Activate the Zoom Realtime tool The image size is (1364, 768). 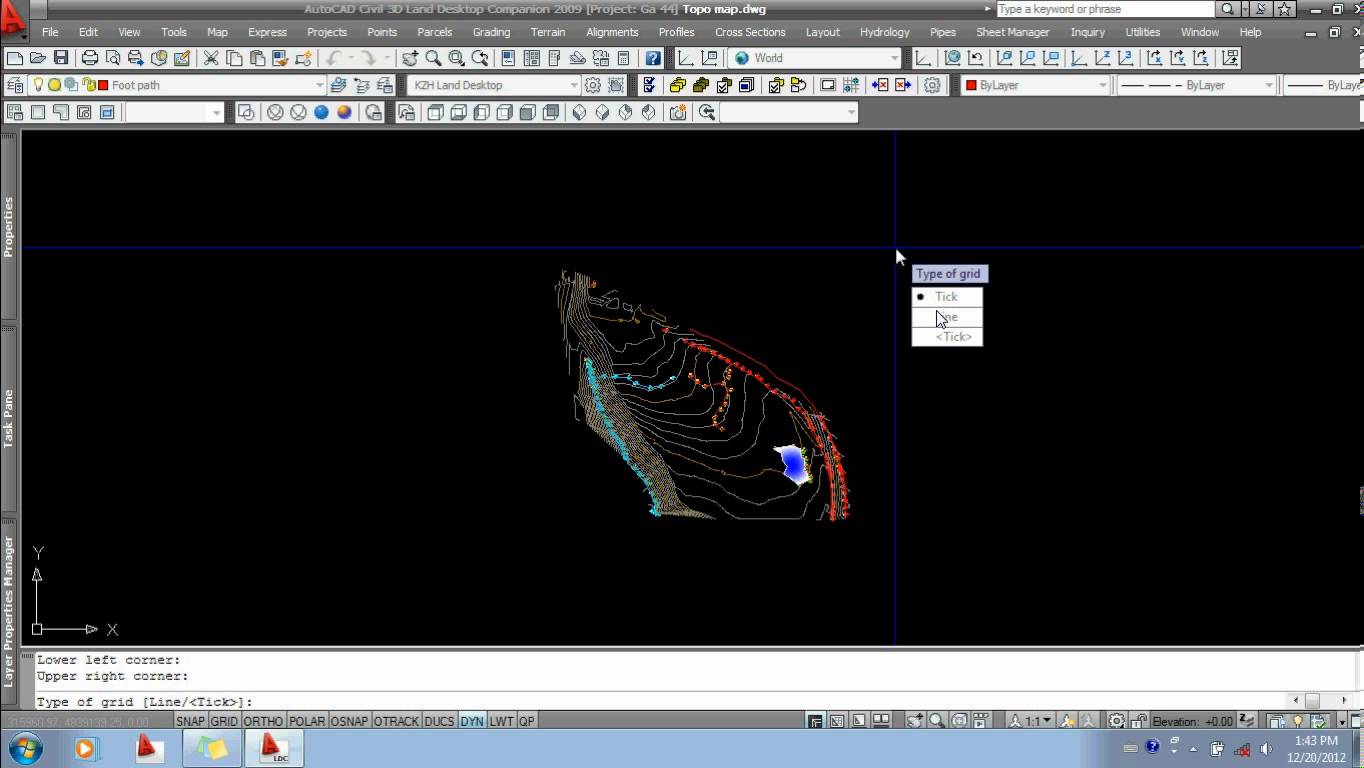(433, 57)
